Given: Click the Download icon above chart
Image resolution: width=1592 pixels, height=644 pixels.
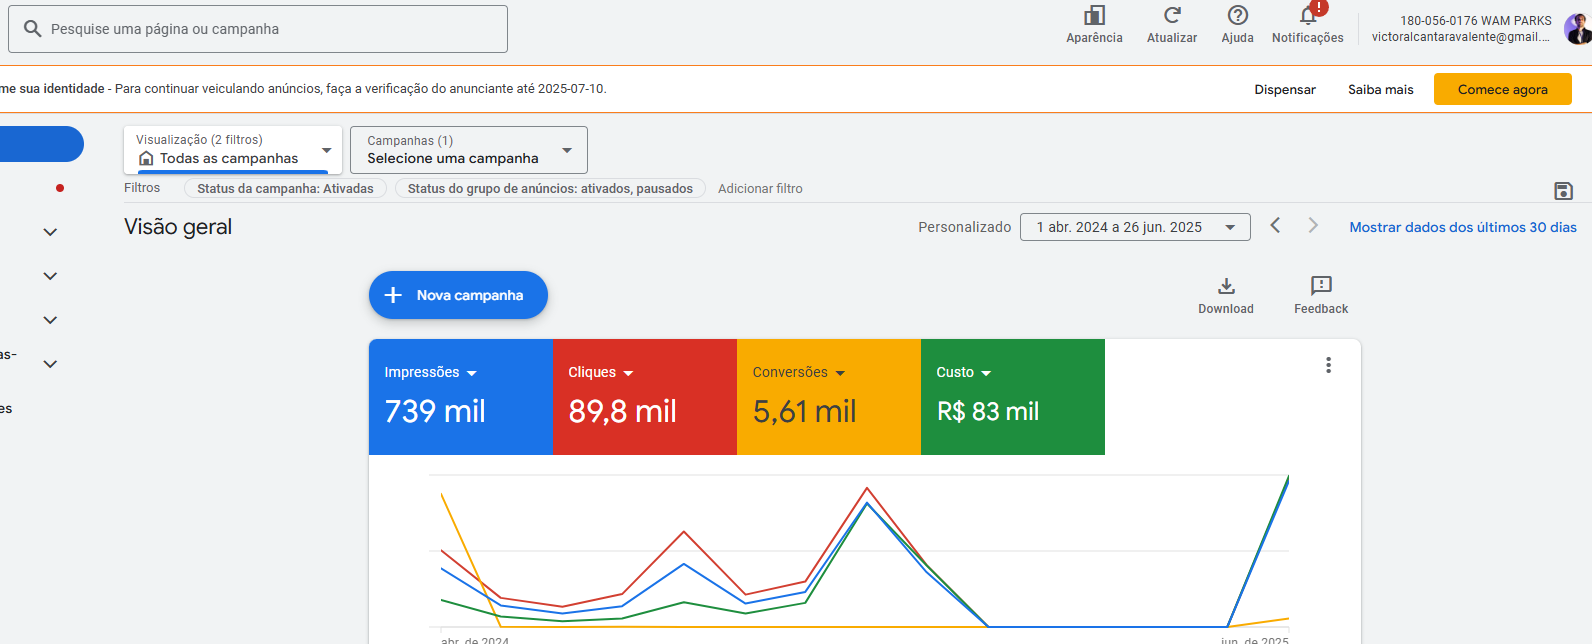Looking at the screenshot, I should point(1226,287).
